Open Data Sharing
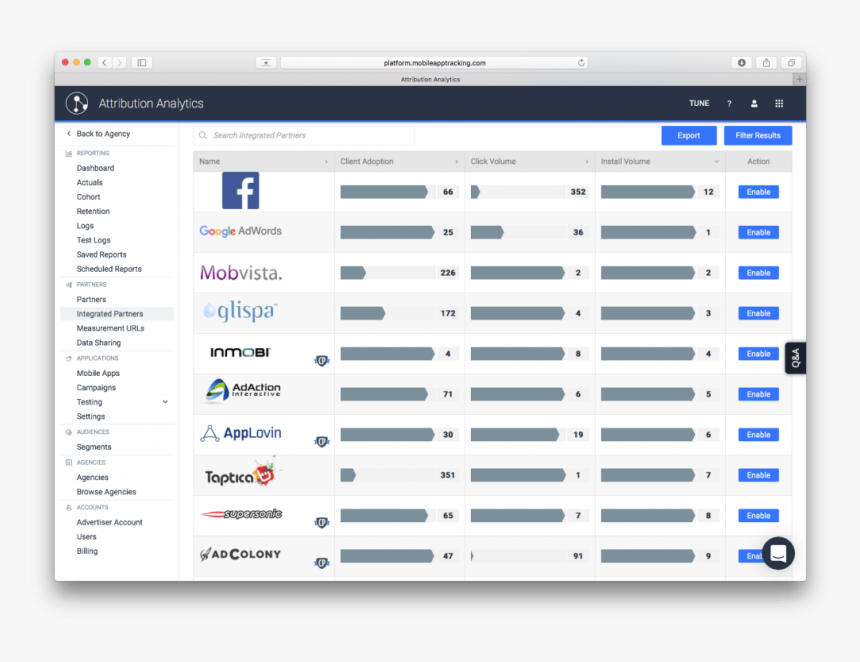Viewport: 860px width, 662px height. coord(99,343)
